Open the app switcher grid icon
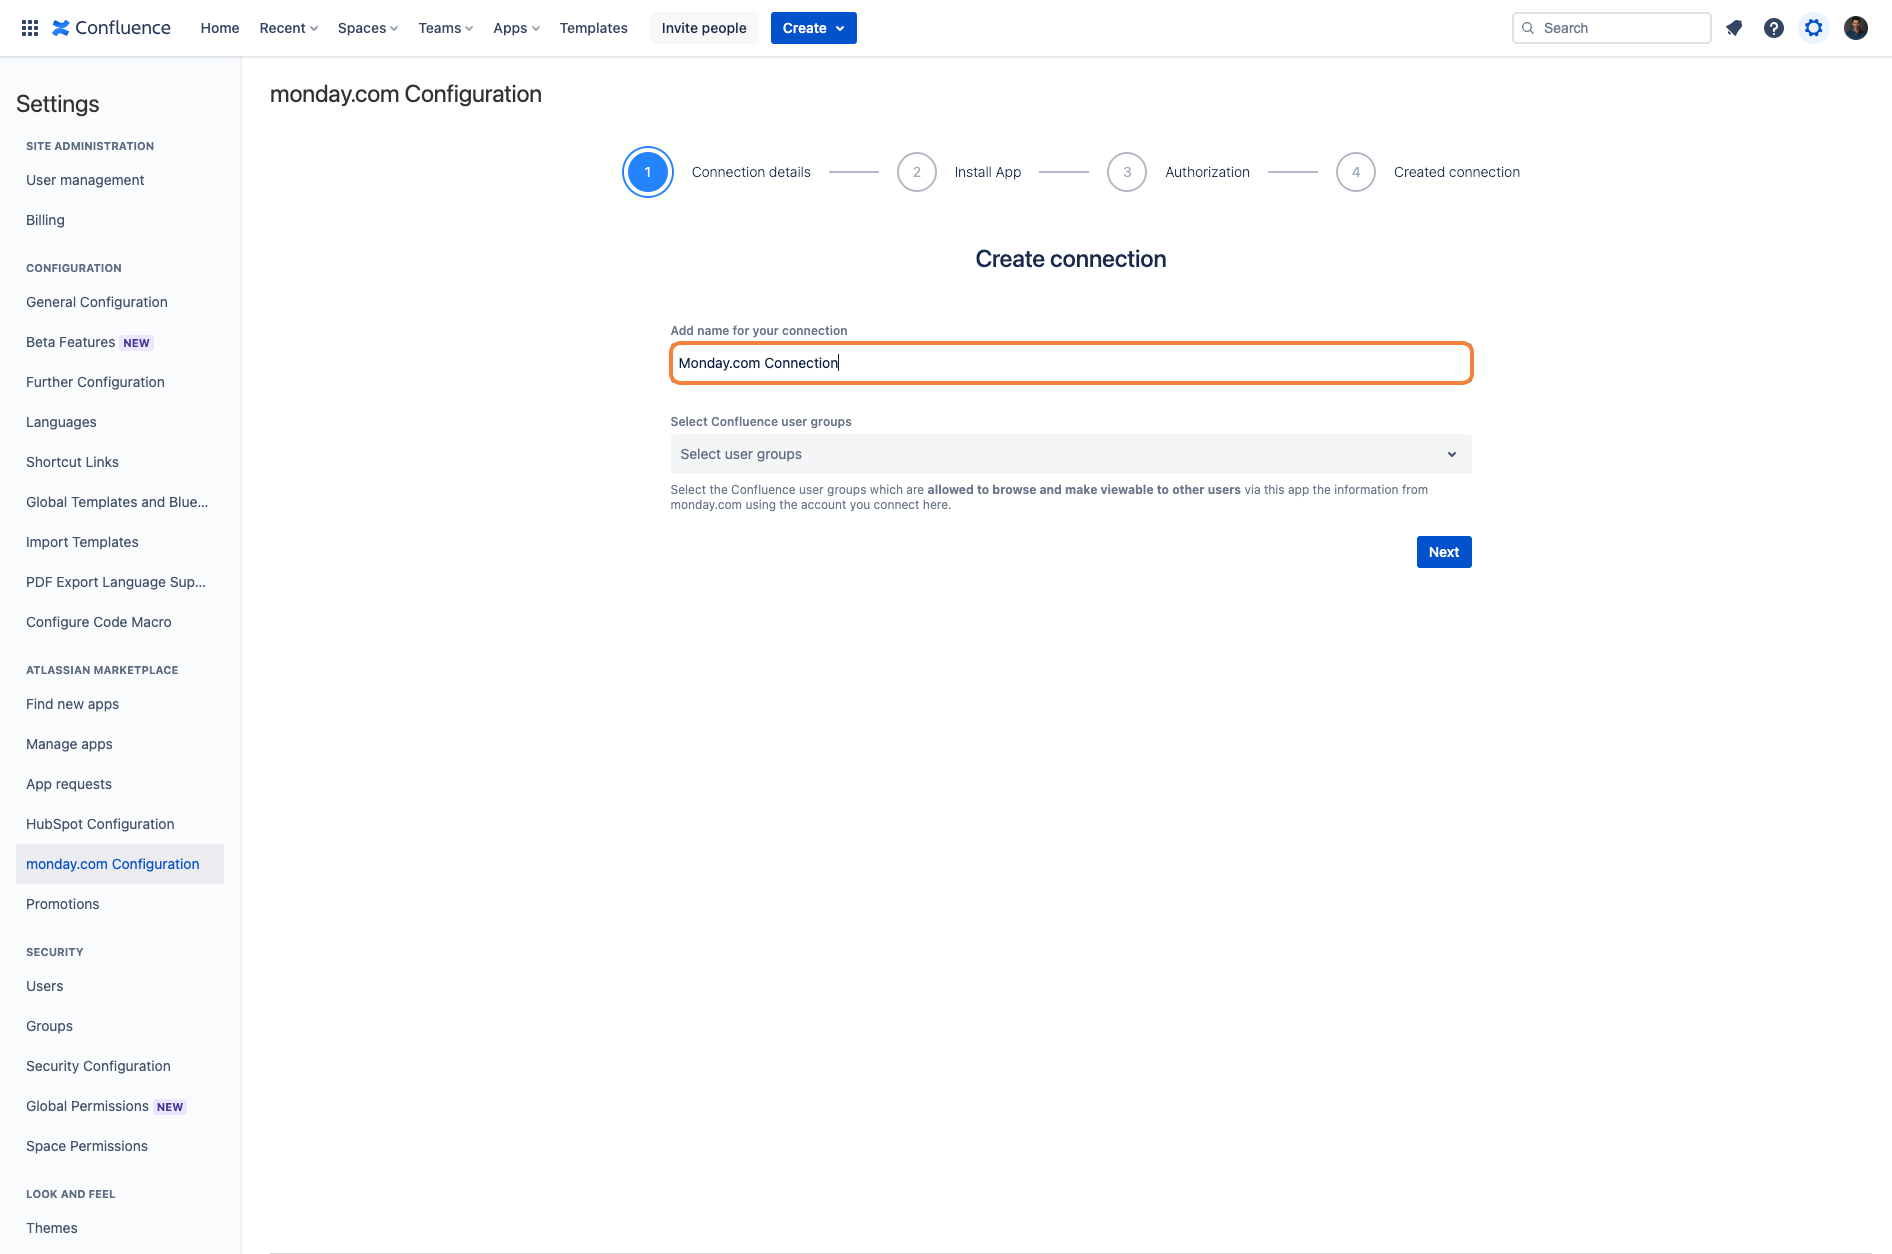 click(30, 28)
